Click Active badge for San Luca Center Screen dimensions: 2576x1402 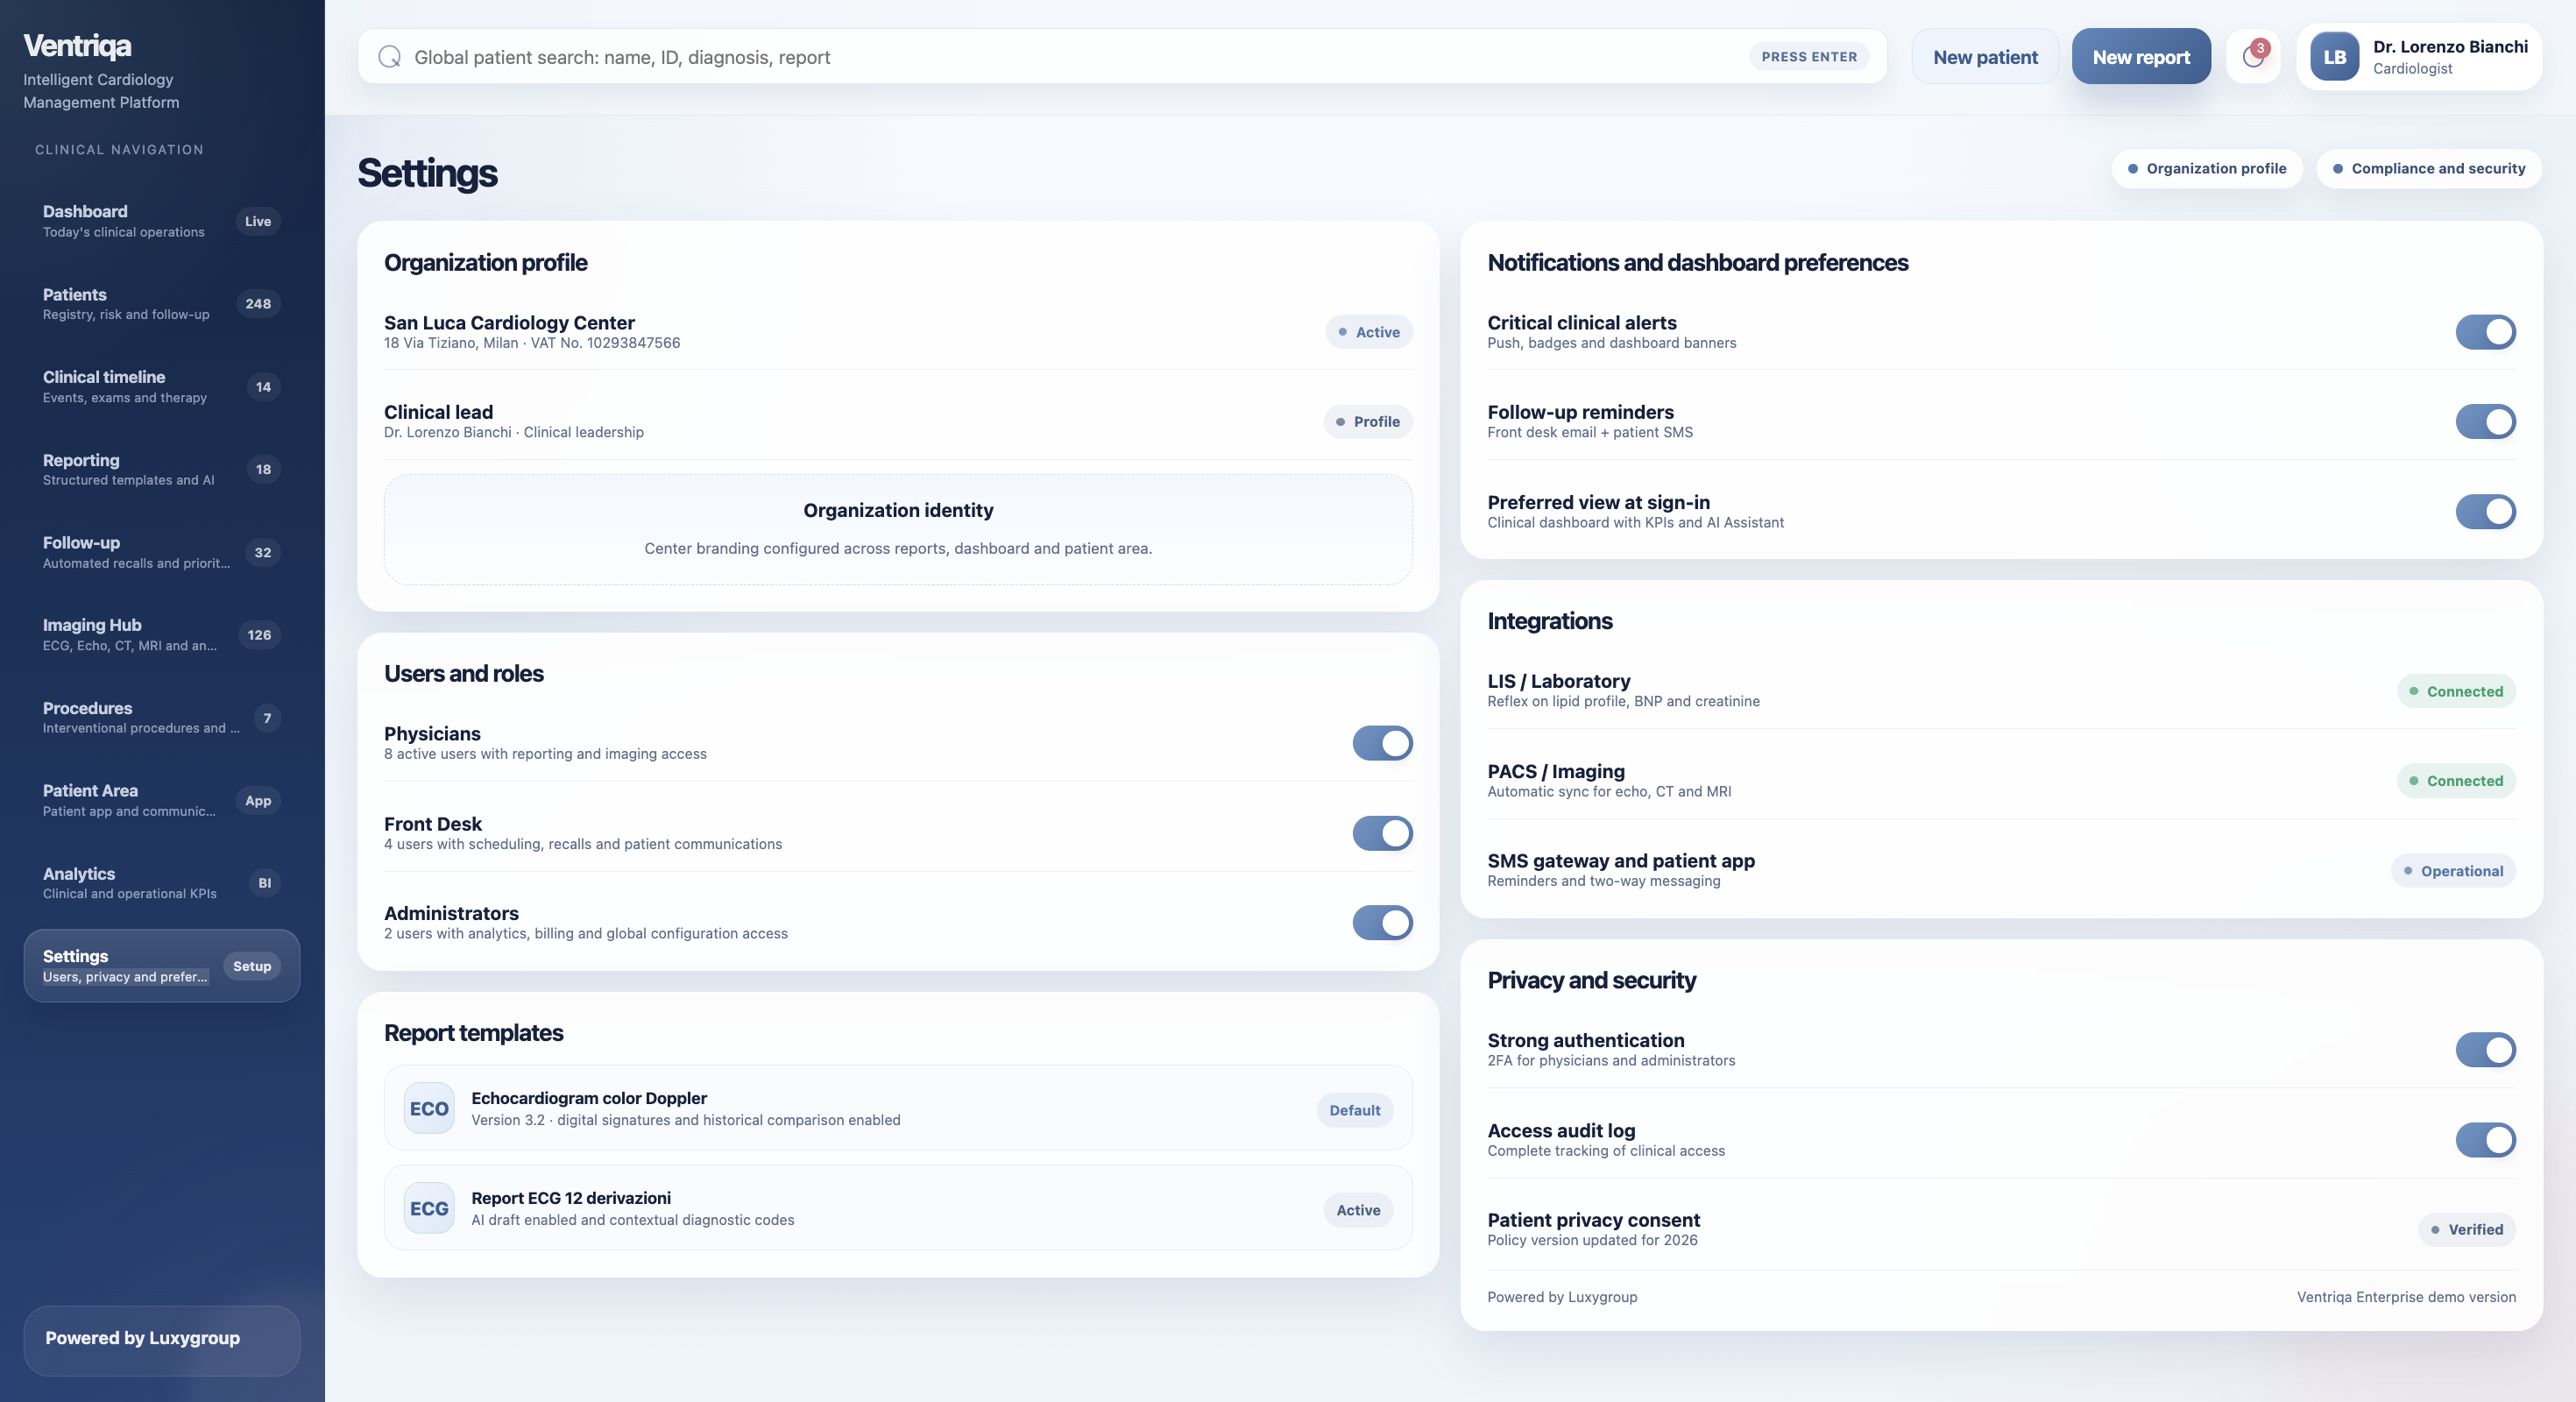click(1369, 332)
